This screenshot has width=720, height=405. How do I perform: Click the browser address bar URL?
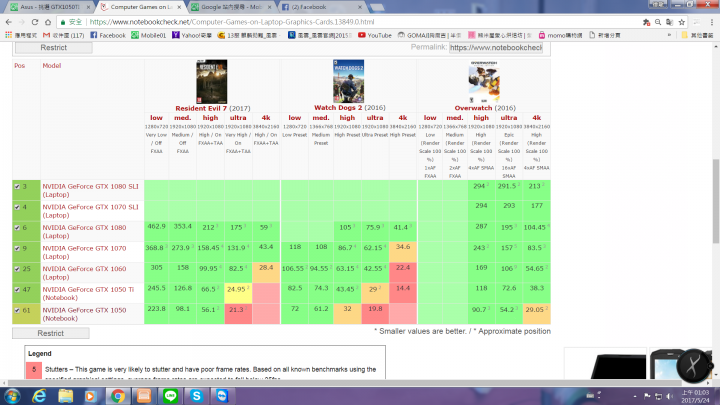click(x=232, y=22)
